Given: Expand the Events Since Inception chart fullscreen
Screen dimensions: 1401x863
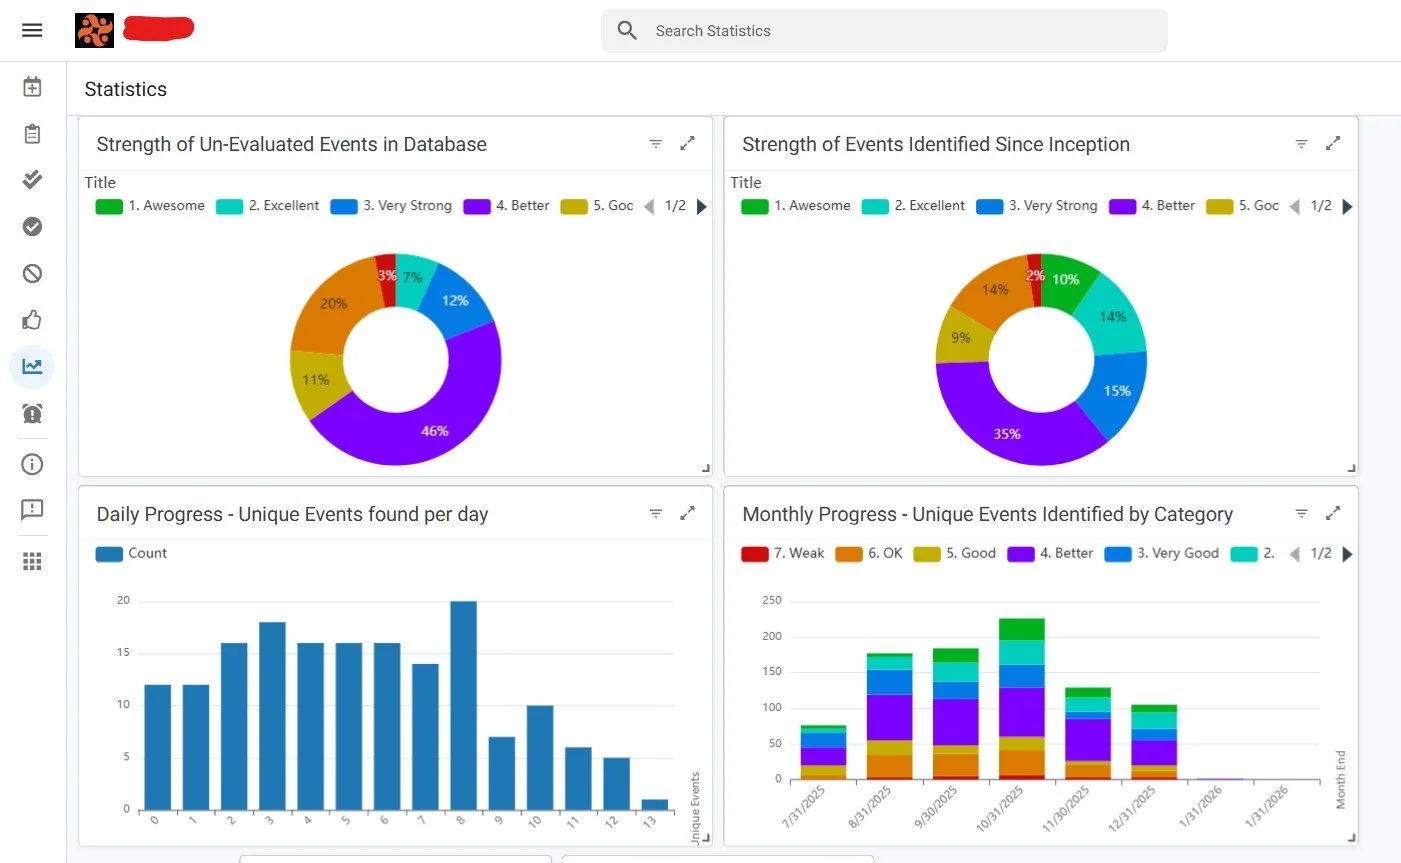Looking at the screenshot, I should (1333, 144).
